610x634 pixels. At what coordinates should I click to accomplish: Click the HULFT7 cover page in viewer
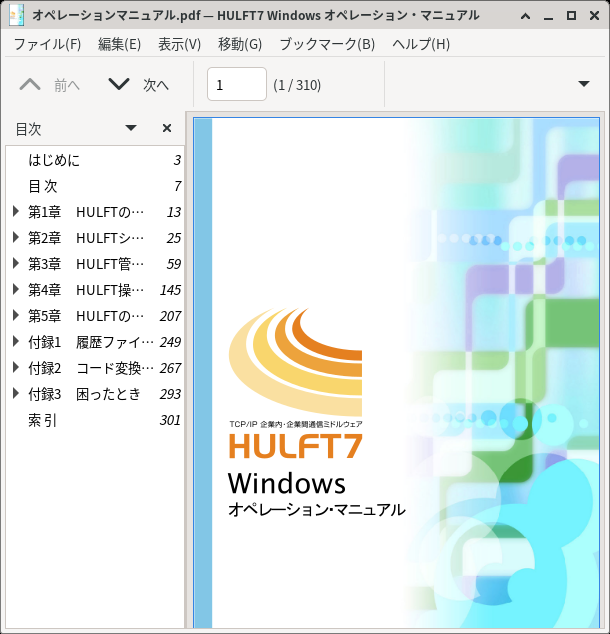396,373
